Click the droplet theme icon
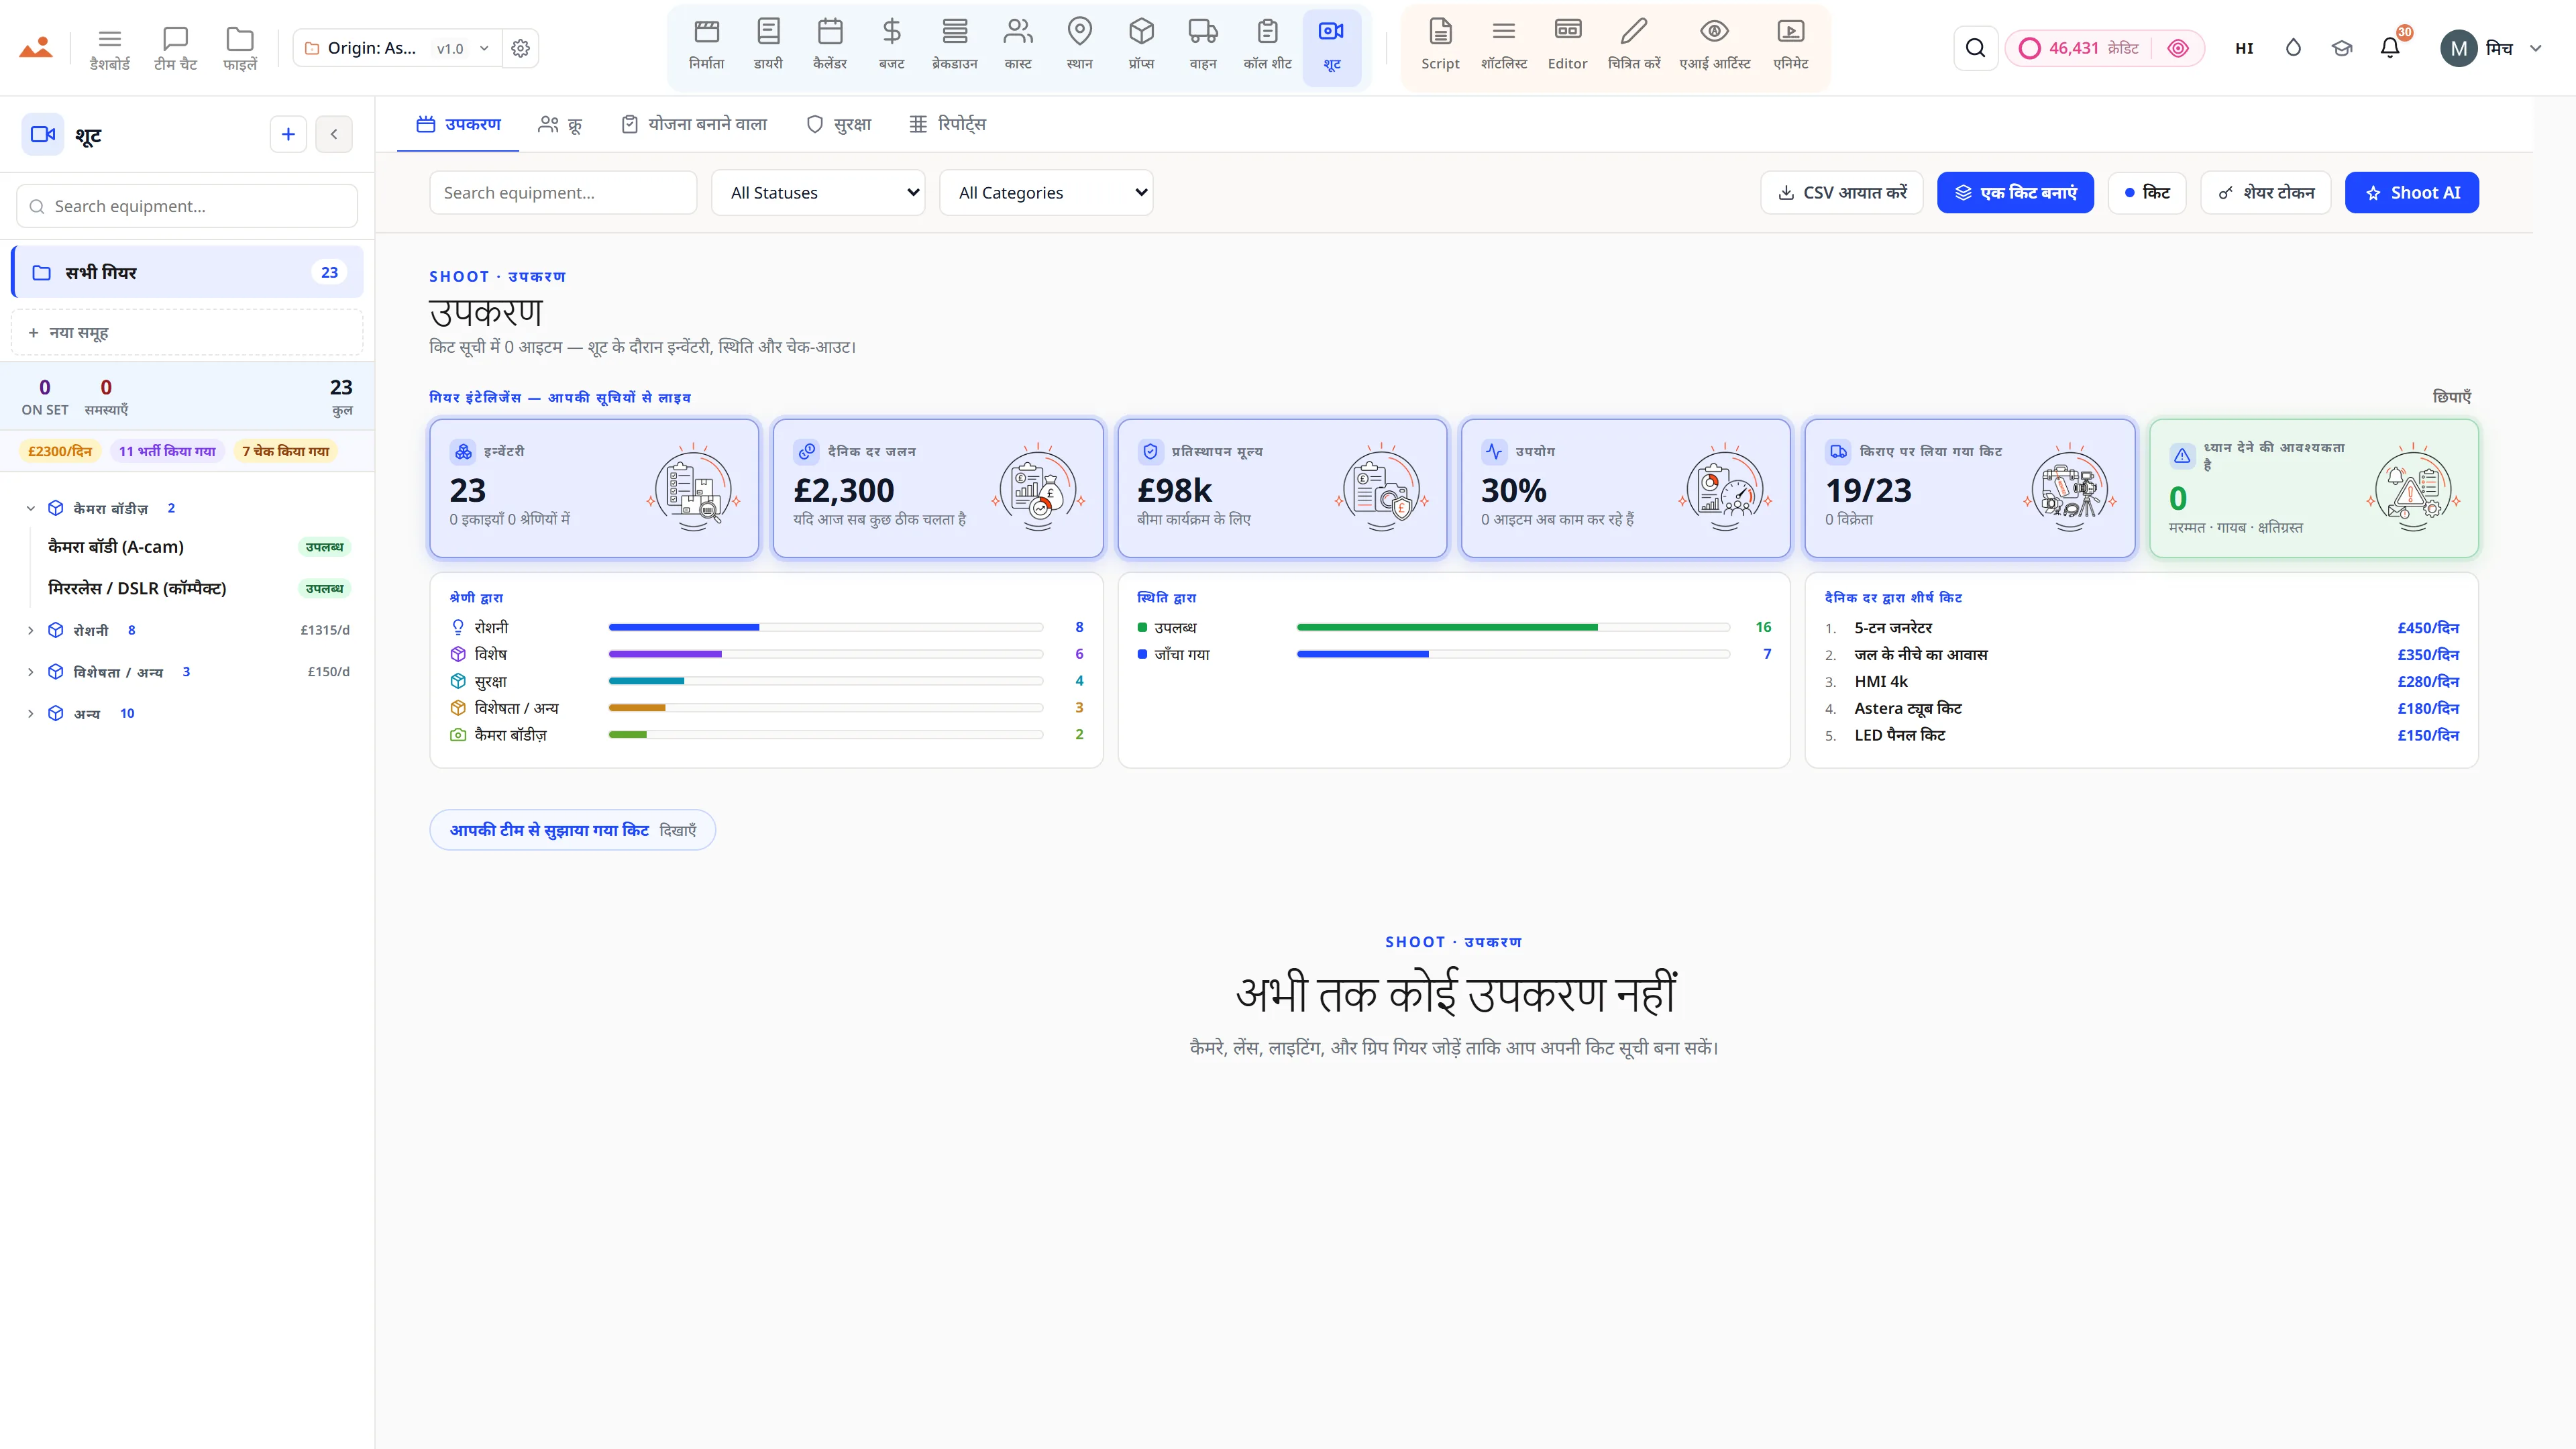The image size is (2576, 1449). tap(2293, 48)
